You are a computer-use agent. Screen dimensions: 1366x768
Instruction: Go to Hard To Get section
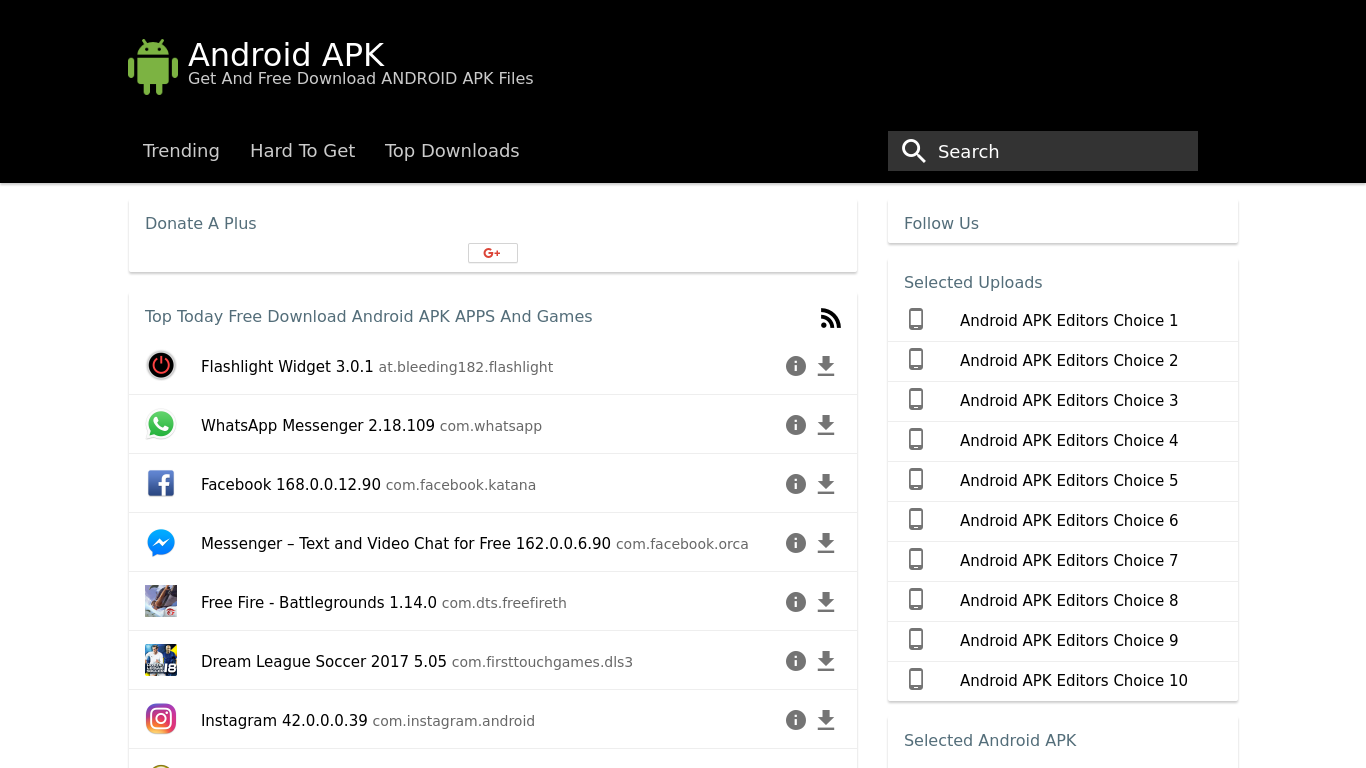(x=302, y=151)
